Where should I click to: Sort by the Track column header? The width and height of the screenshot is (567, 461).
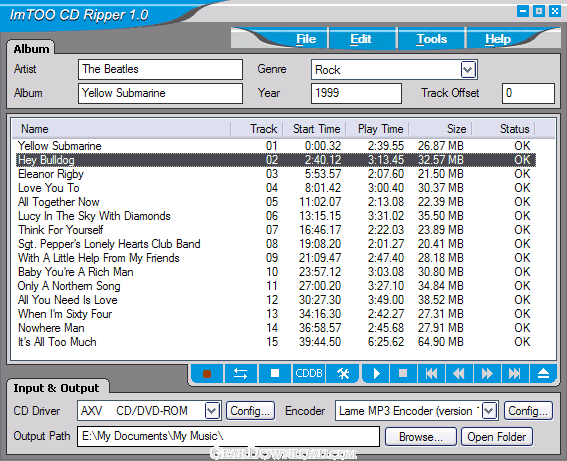(257, 129)
